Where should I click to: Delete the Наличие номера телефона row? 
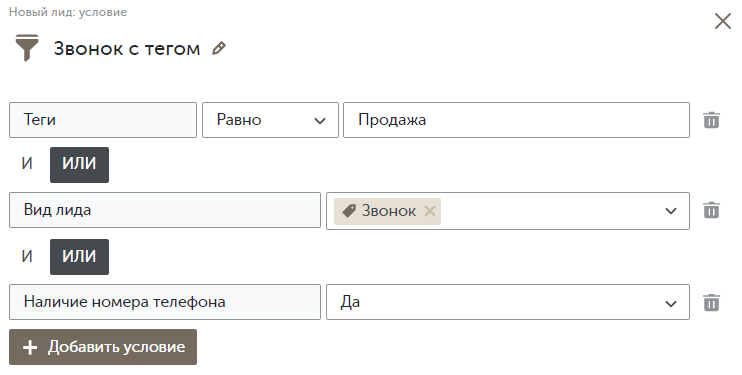(x=711, y=302)
